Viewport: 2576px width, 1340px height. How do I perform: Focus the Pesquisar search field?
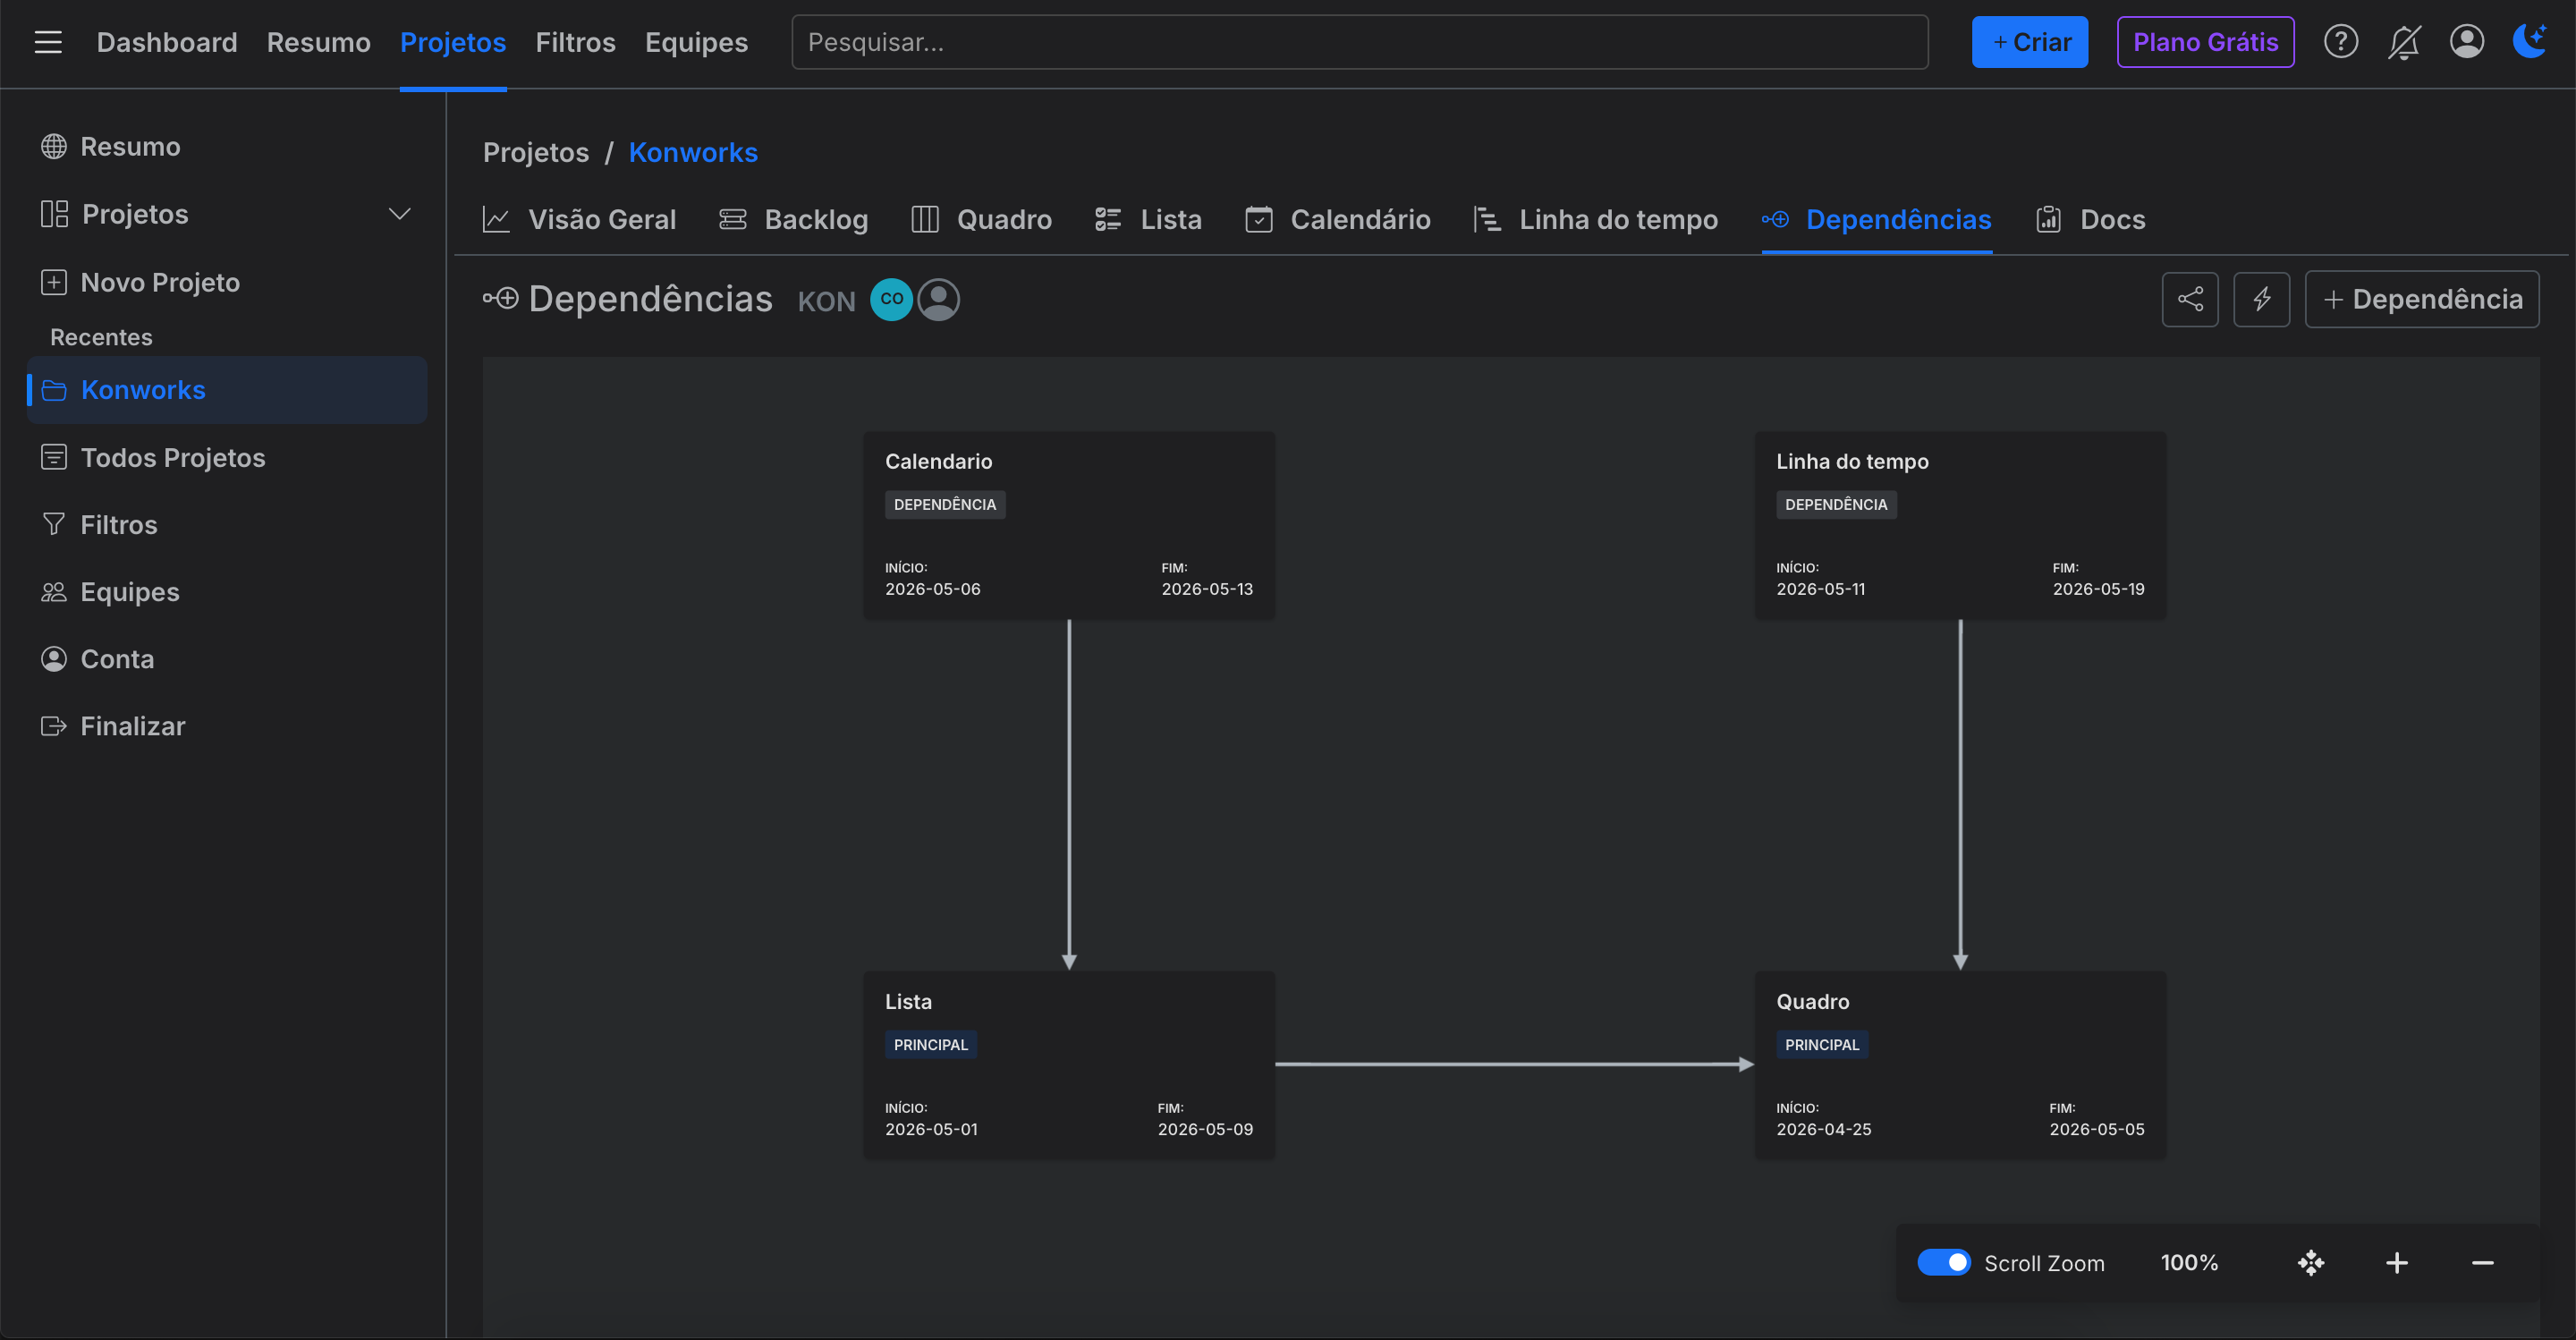(x=1360, y=42)
